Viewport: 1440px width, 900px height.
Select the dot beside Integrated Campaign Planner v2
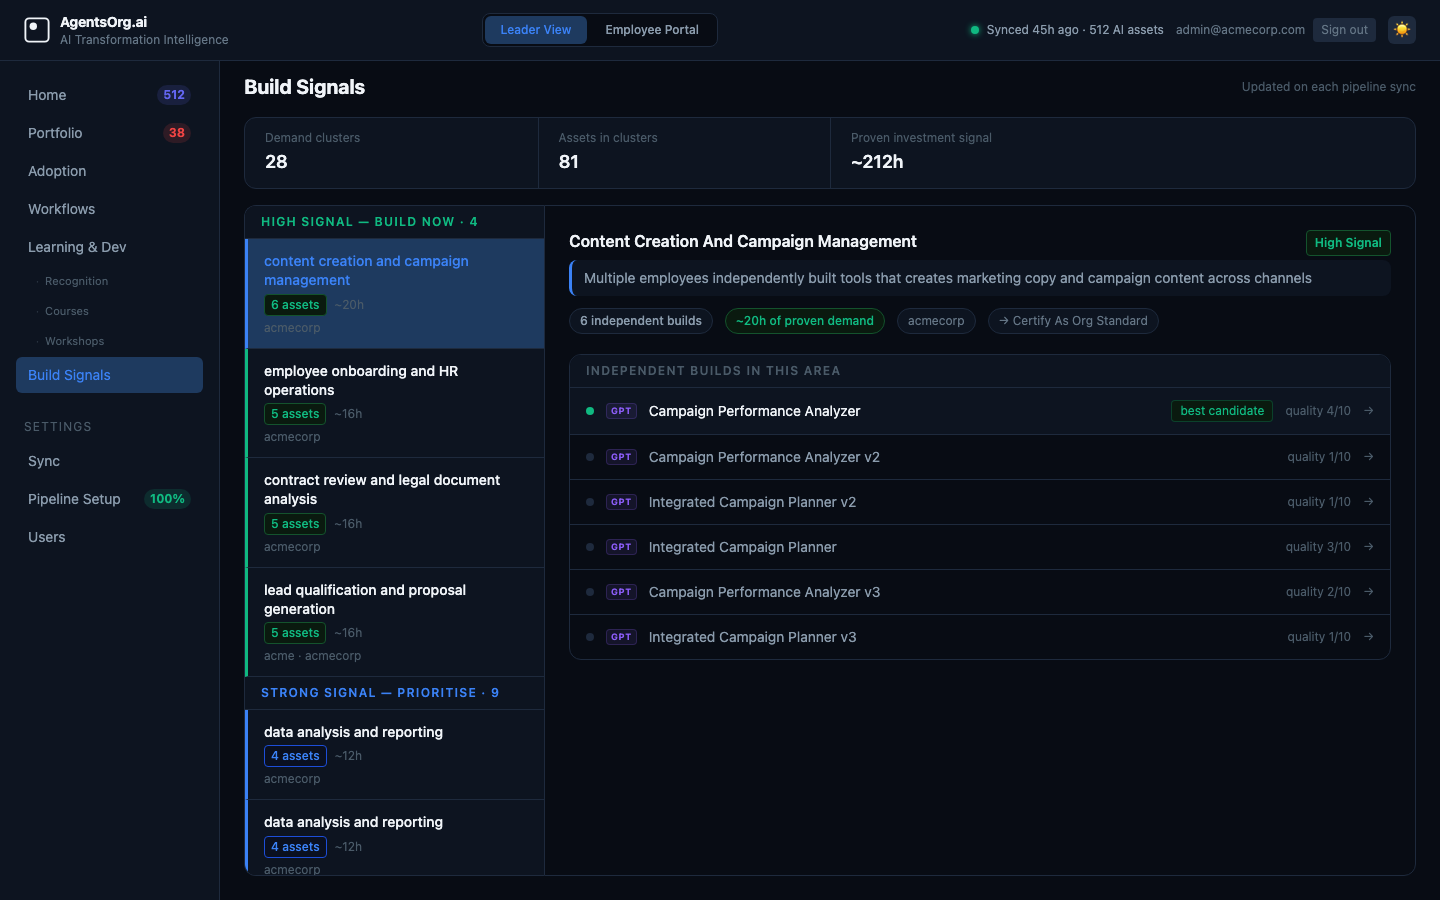[590, 501]
